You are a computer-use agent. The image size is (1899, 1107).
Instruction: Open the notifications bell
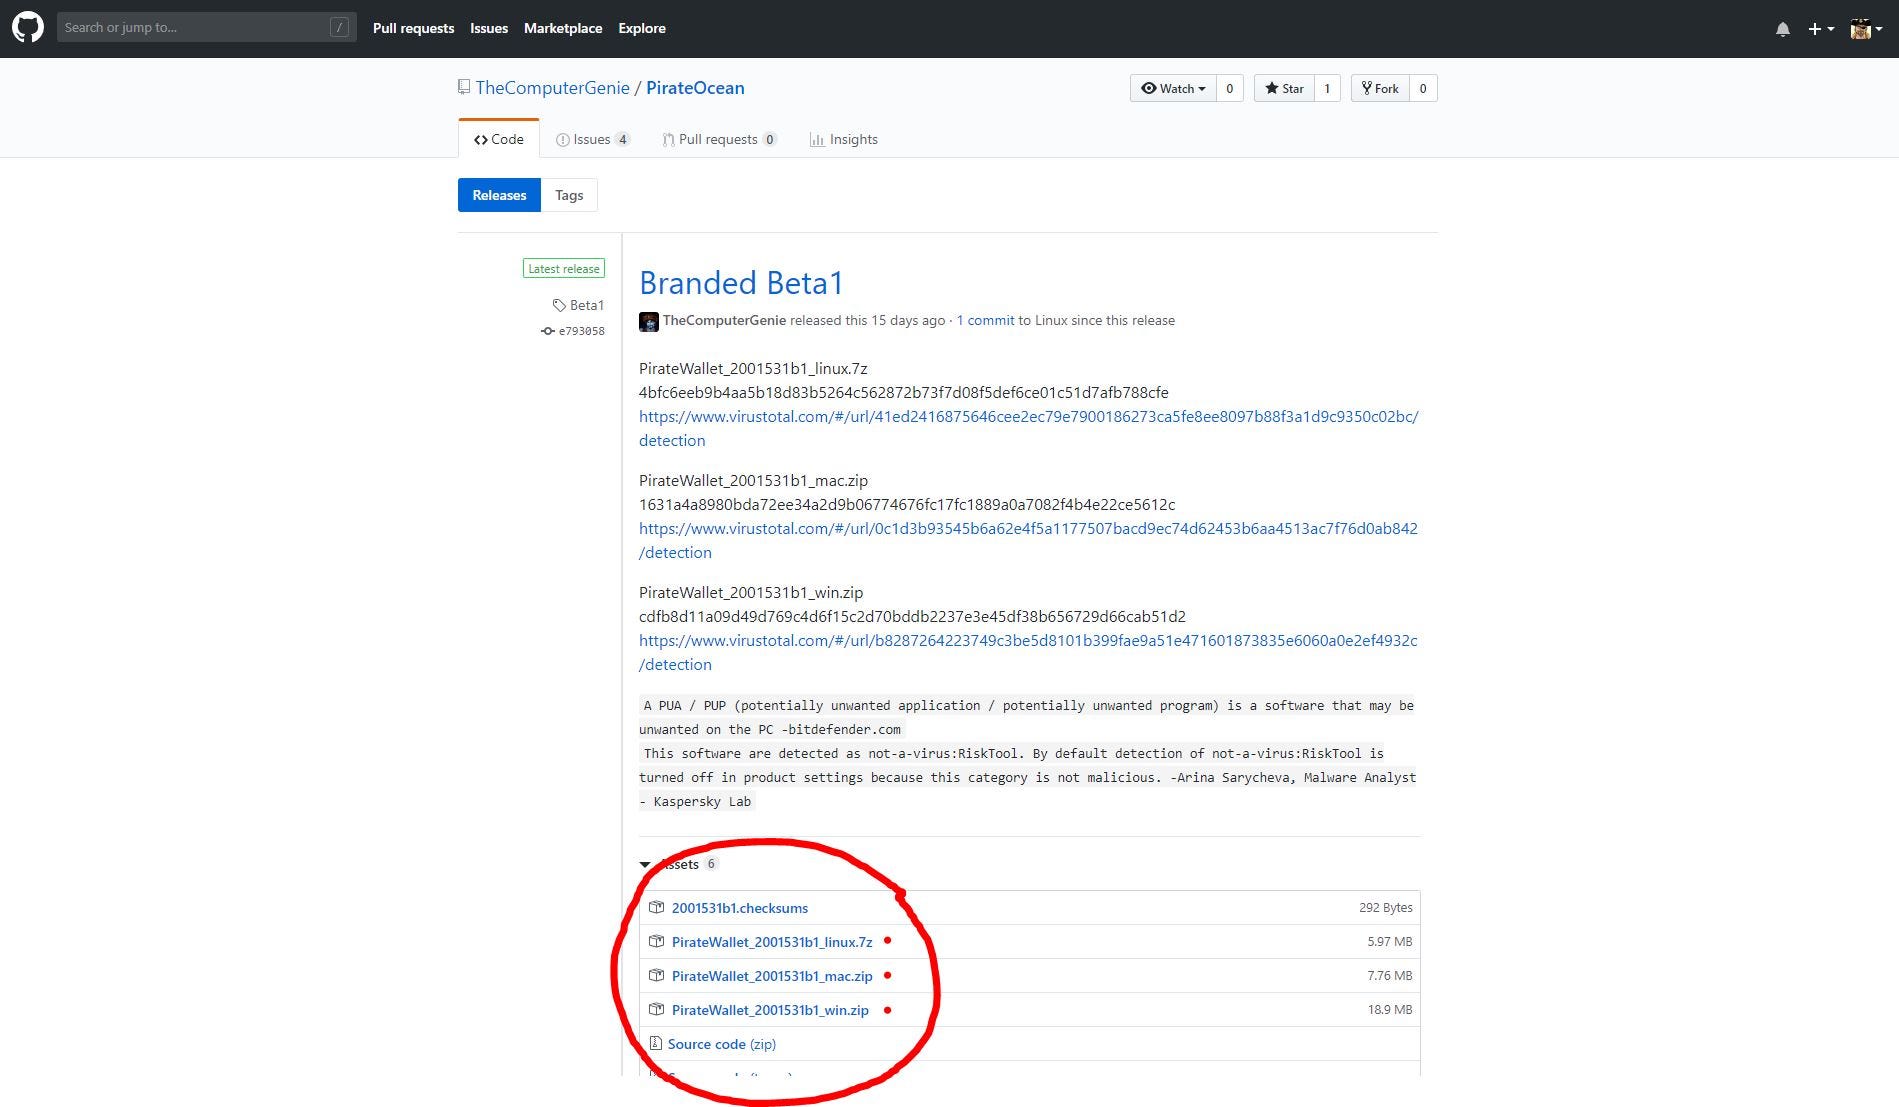point(1782,29)
